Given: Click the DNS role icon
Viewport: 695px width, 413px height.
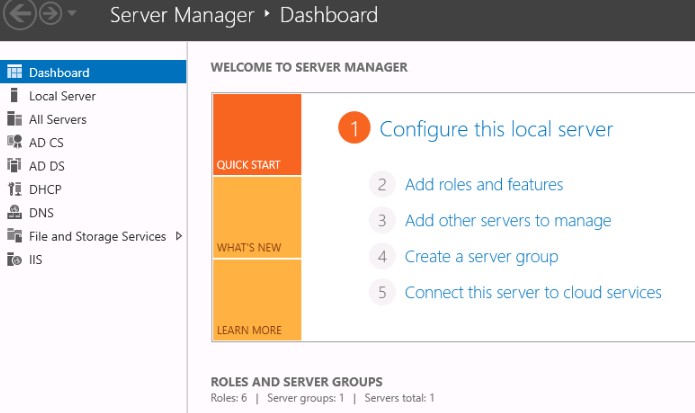Looking at the screenshot, I should [x=14, y=212].
